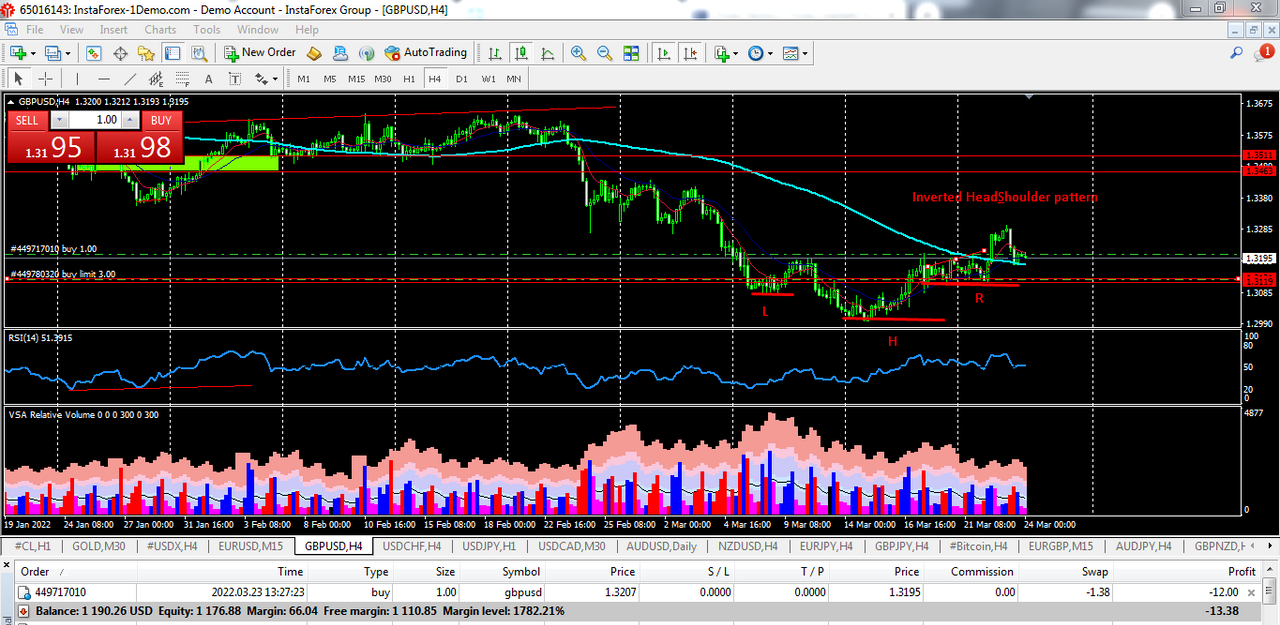
Task: Toggle the Terminal panel icon
Action: 172,53
